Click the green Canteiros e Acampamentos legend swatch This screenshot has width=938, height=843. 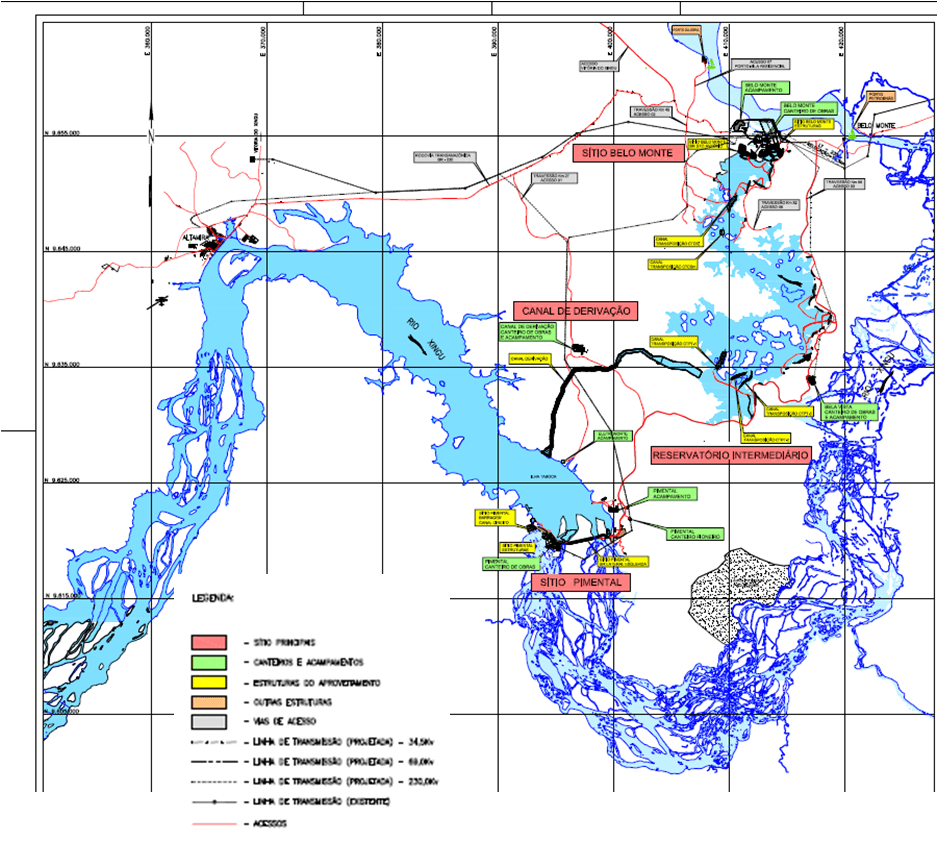click(209, 662)
